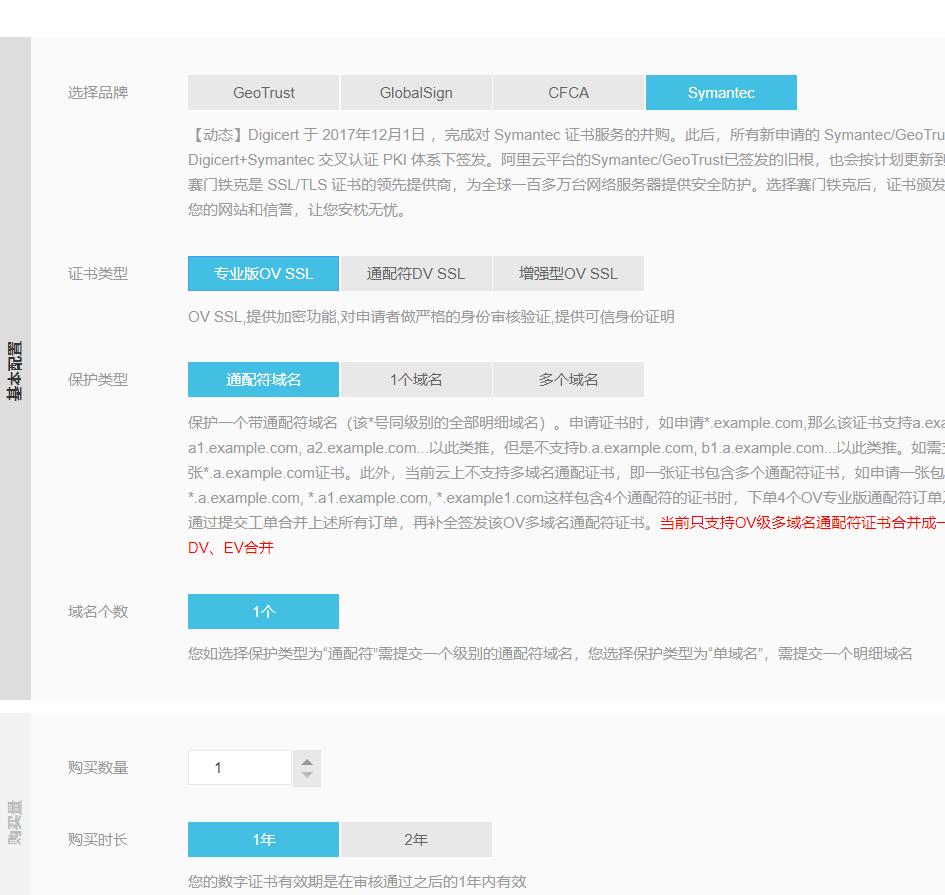Image resolution: width=945 pixels, height=895 pixels.
Task: Choose 多个域名 protection type
Action: click(568, 379)
